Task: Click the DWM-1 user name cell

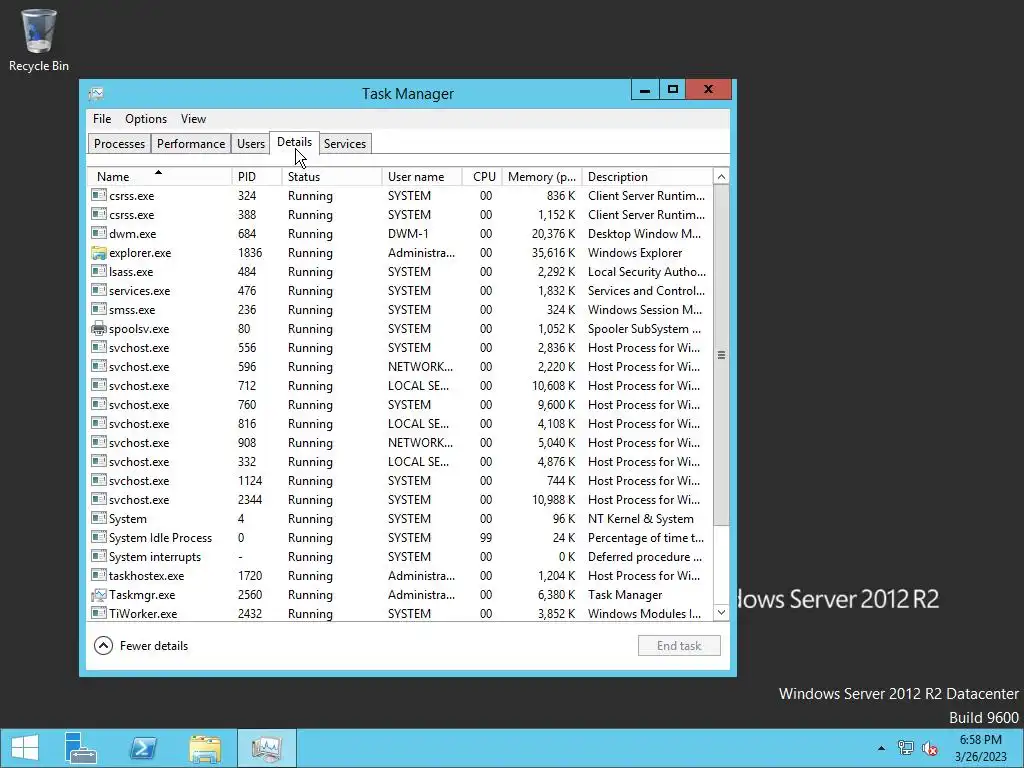Action: point(408,234)
